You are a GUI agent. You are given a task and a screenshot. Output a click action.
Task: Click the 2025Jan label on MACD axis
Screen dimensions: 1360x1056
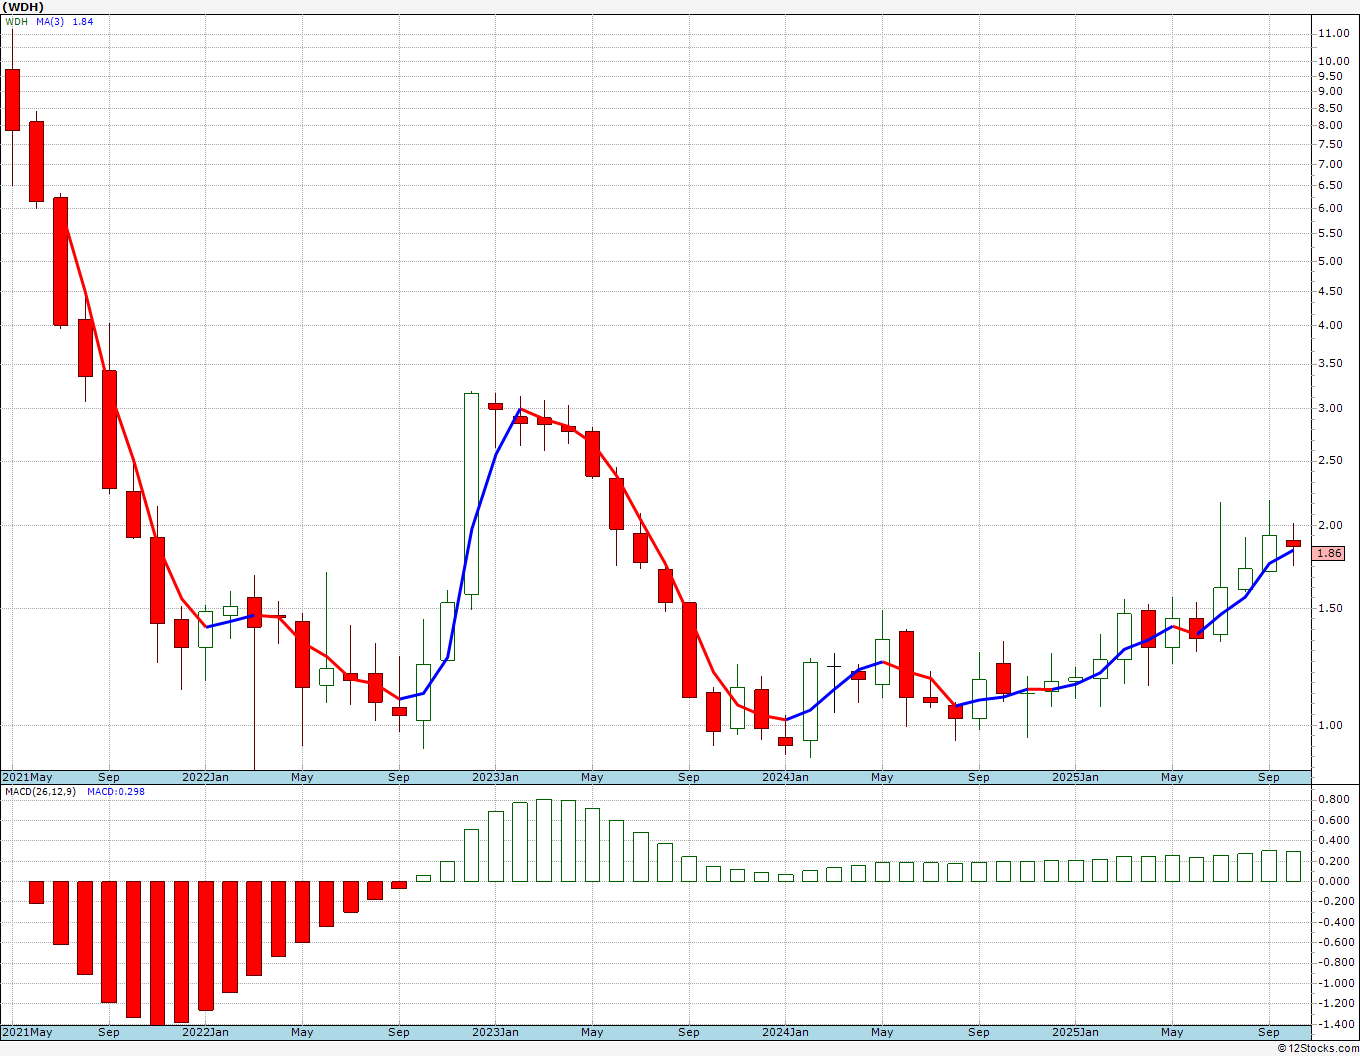(1075, 1032)
